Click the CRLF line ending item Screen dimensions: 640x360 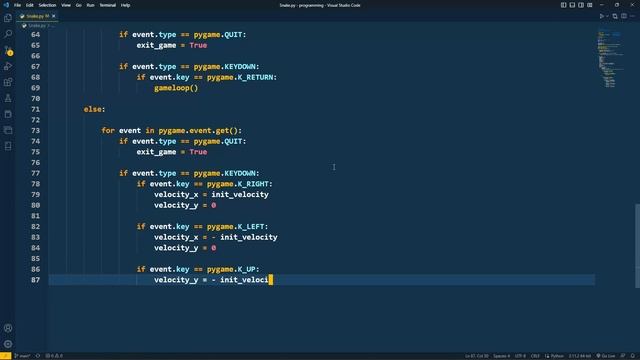tap(535, 356)
